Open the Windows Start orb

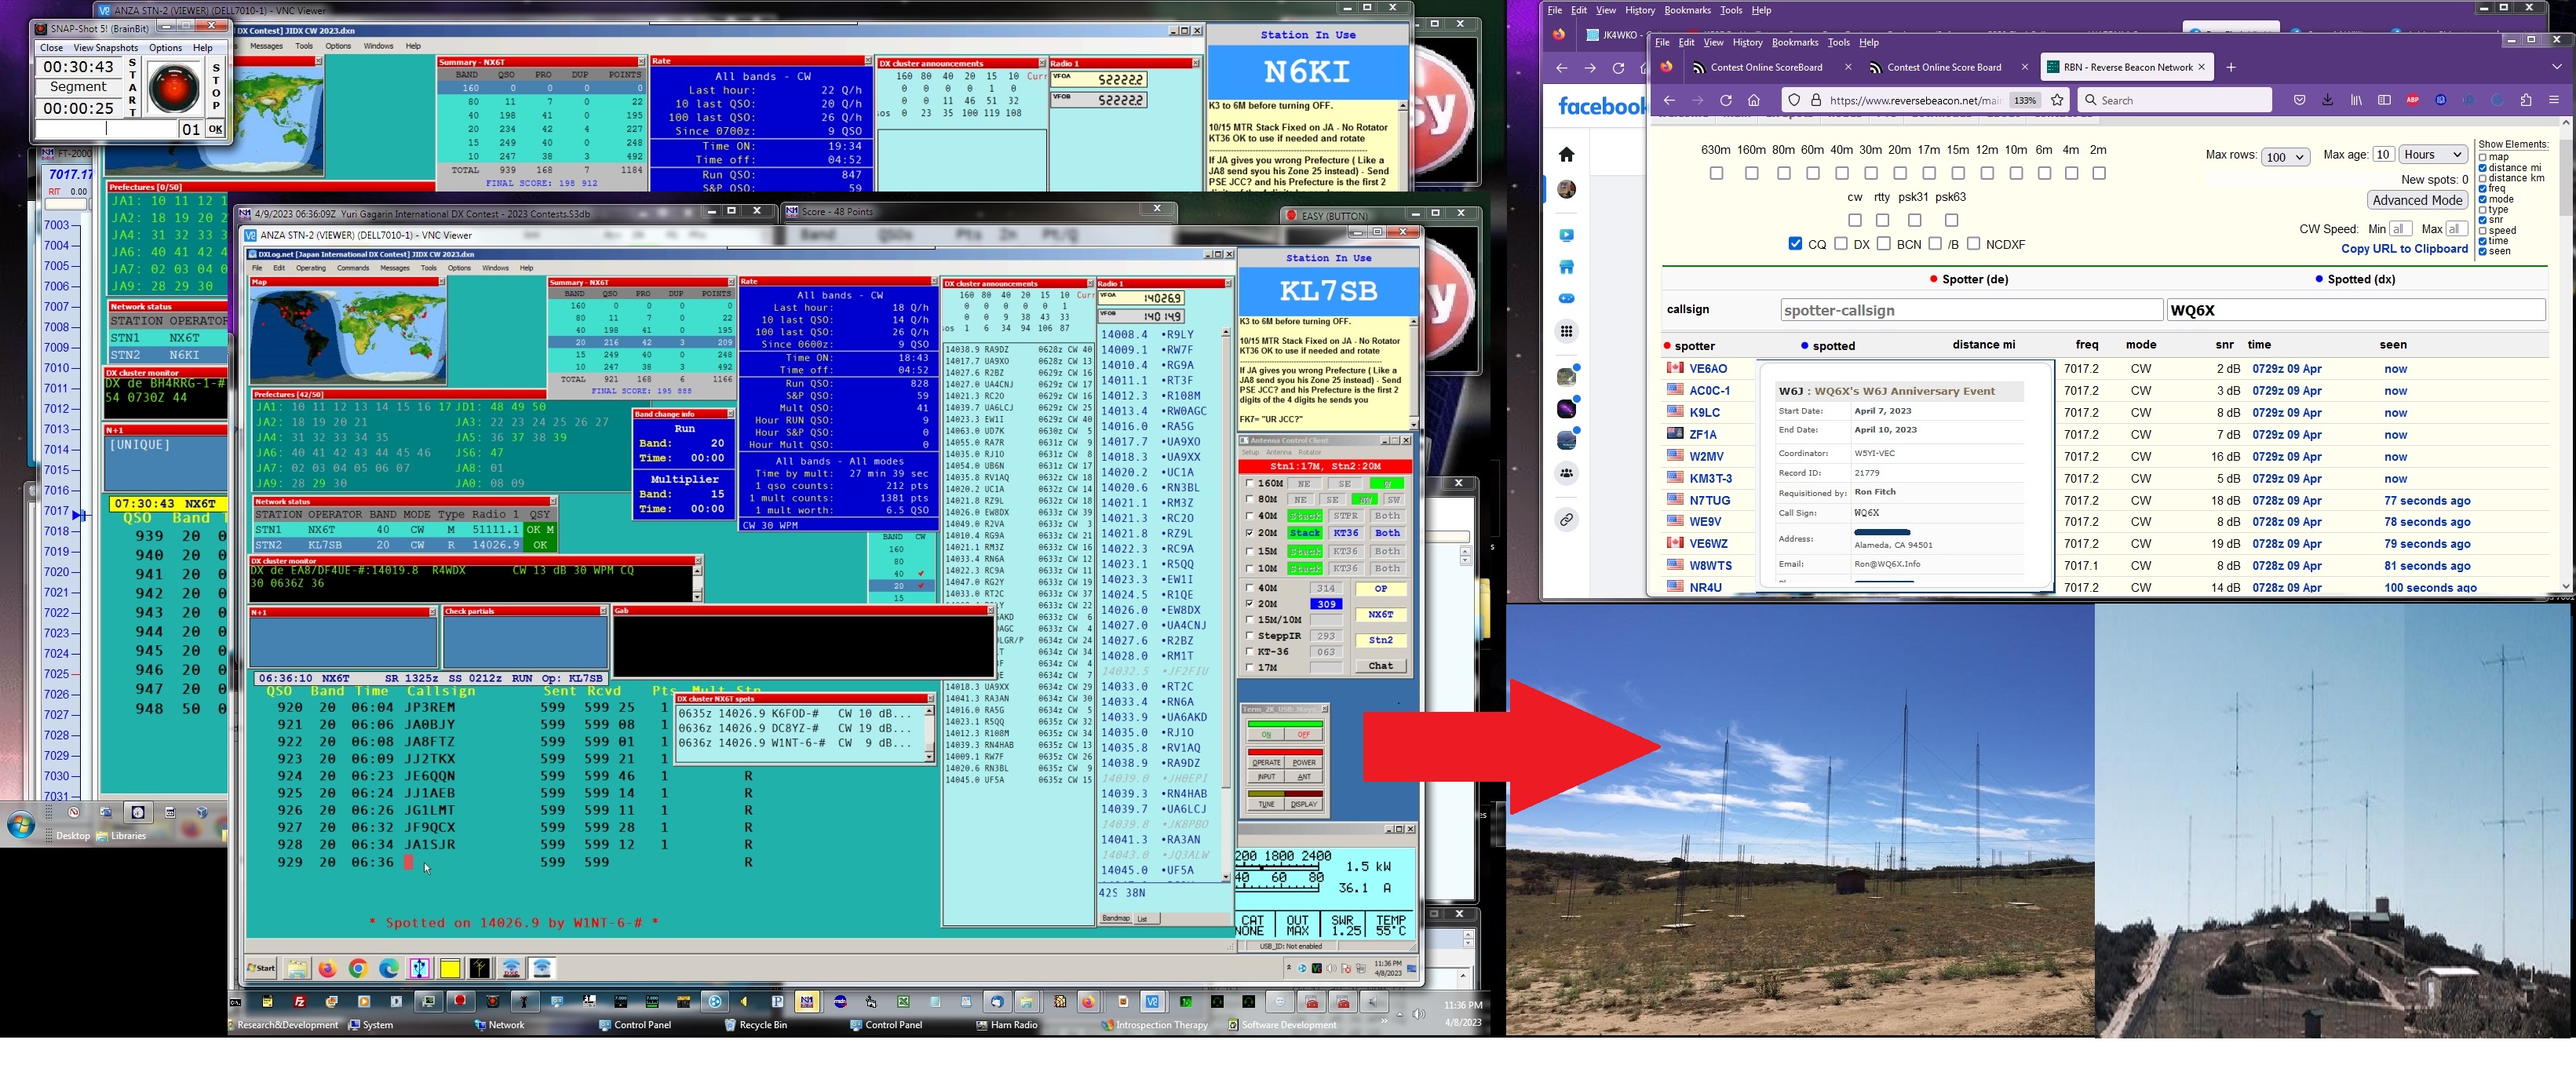pyautogui.click(x=20, y=826)
